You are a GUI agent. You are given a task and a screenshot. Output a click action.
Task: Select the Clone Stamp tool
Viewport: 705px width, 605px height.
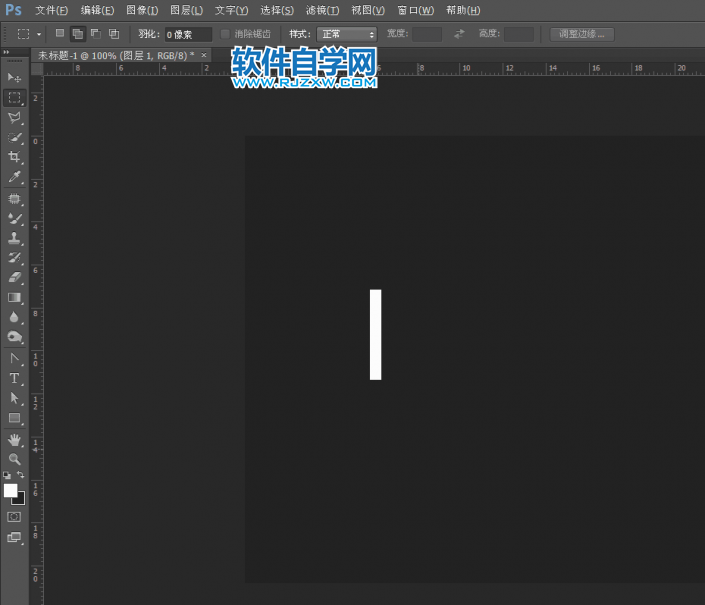point(14,238)
